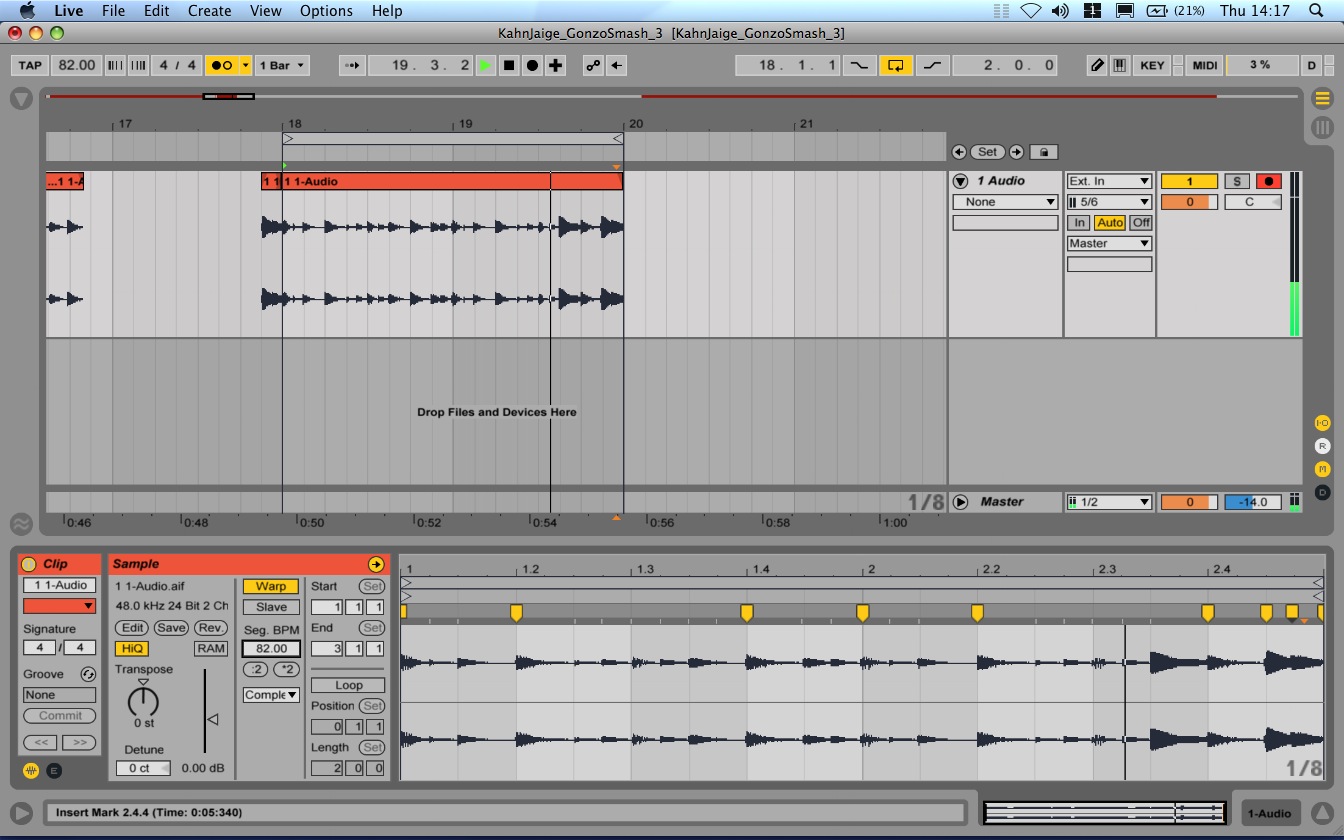Arm track 1 Audio for recording

[x=1268, y=181]
